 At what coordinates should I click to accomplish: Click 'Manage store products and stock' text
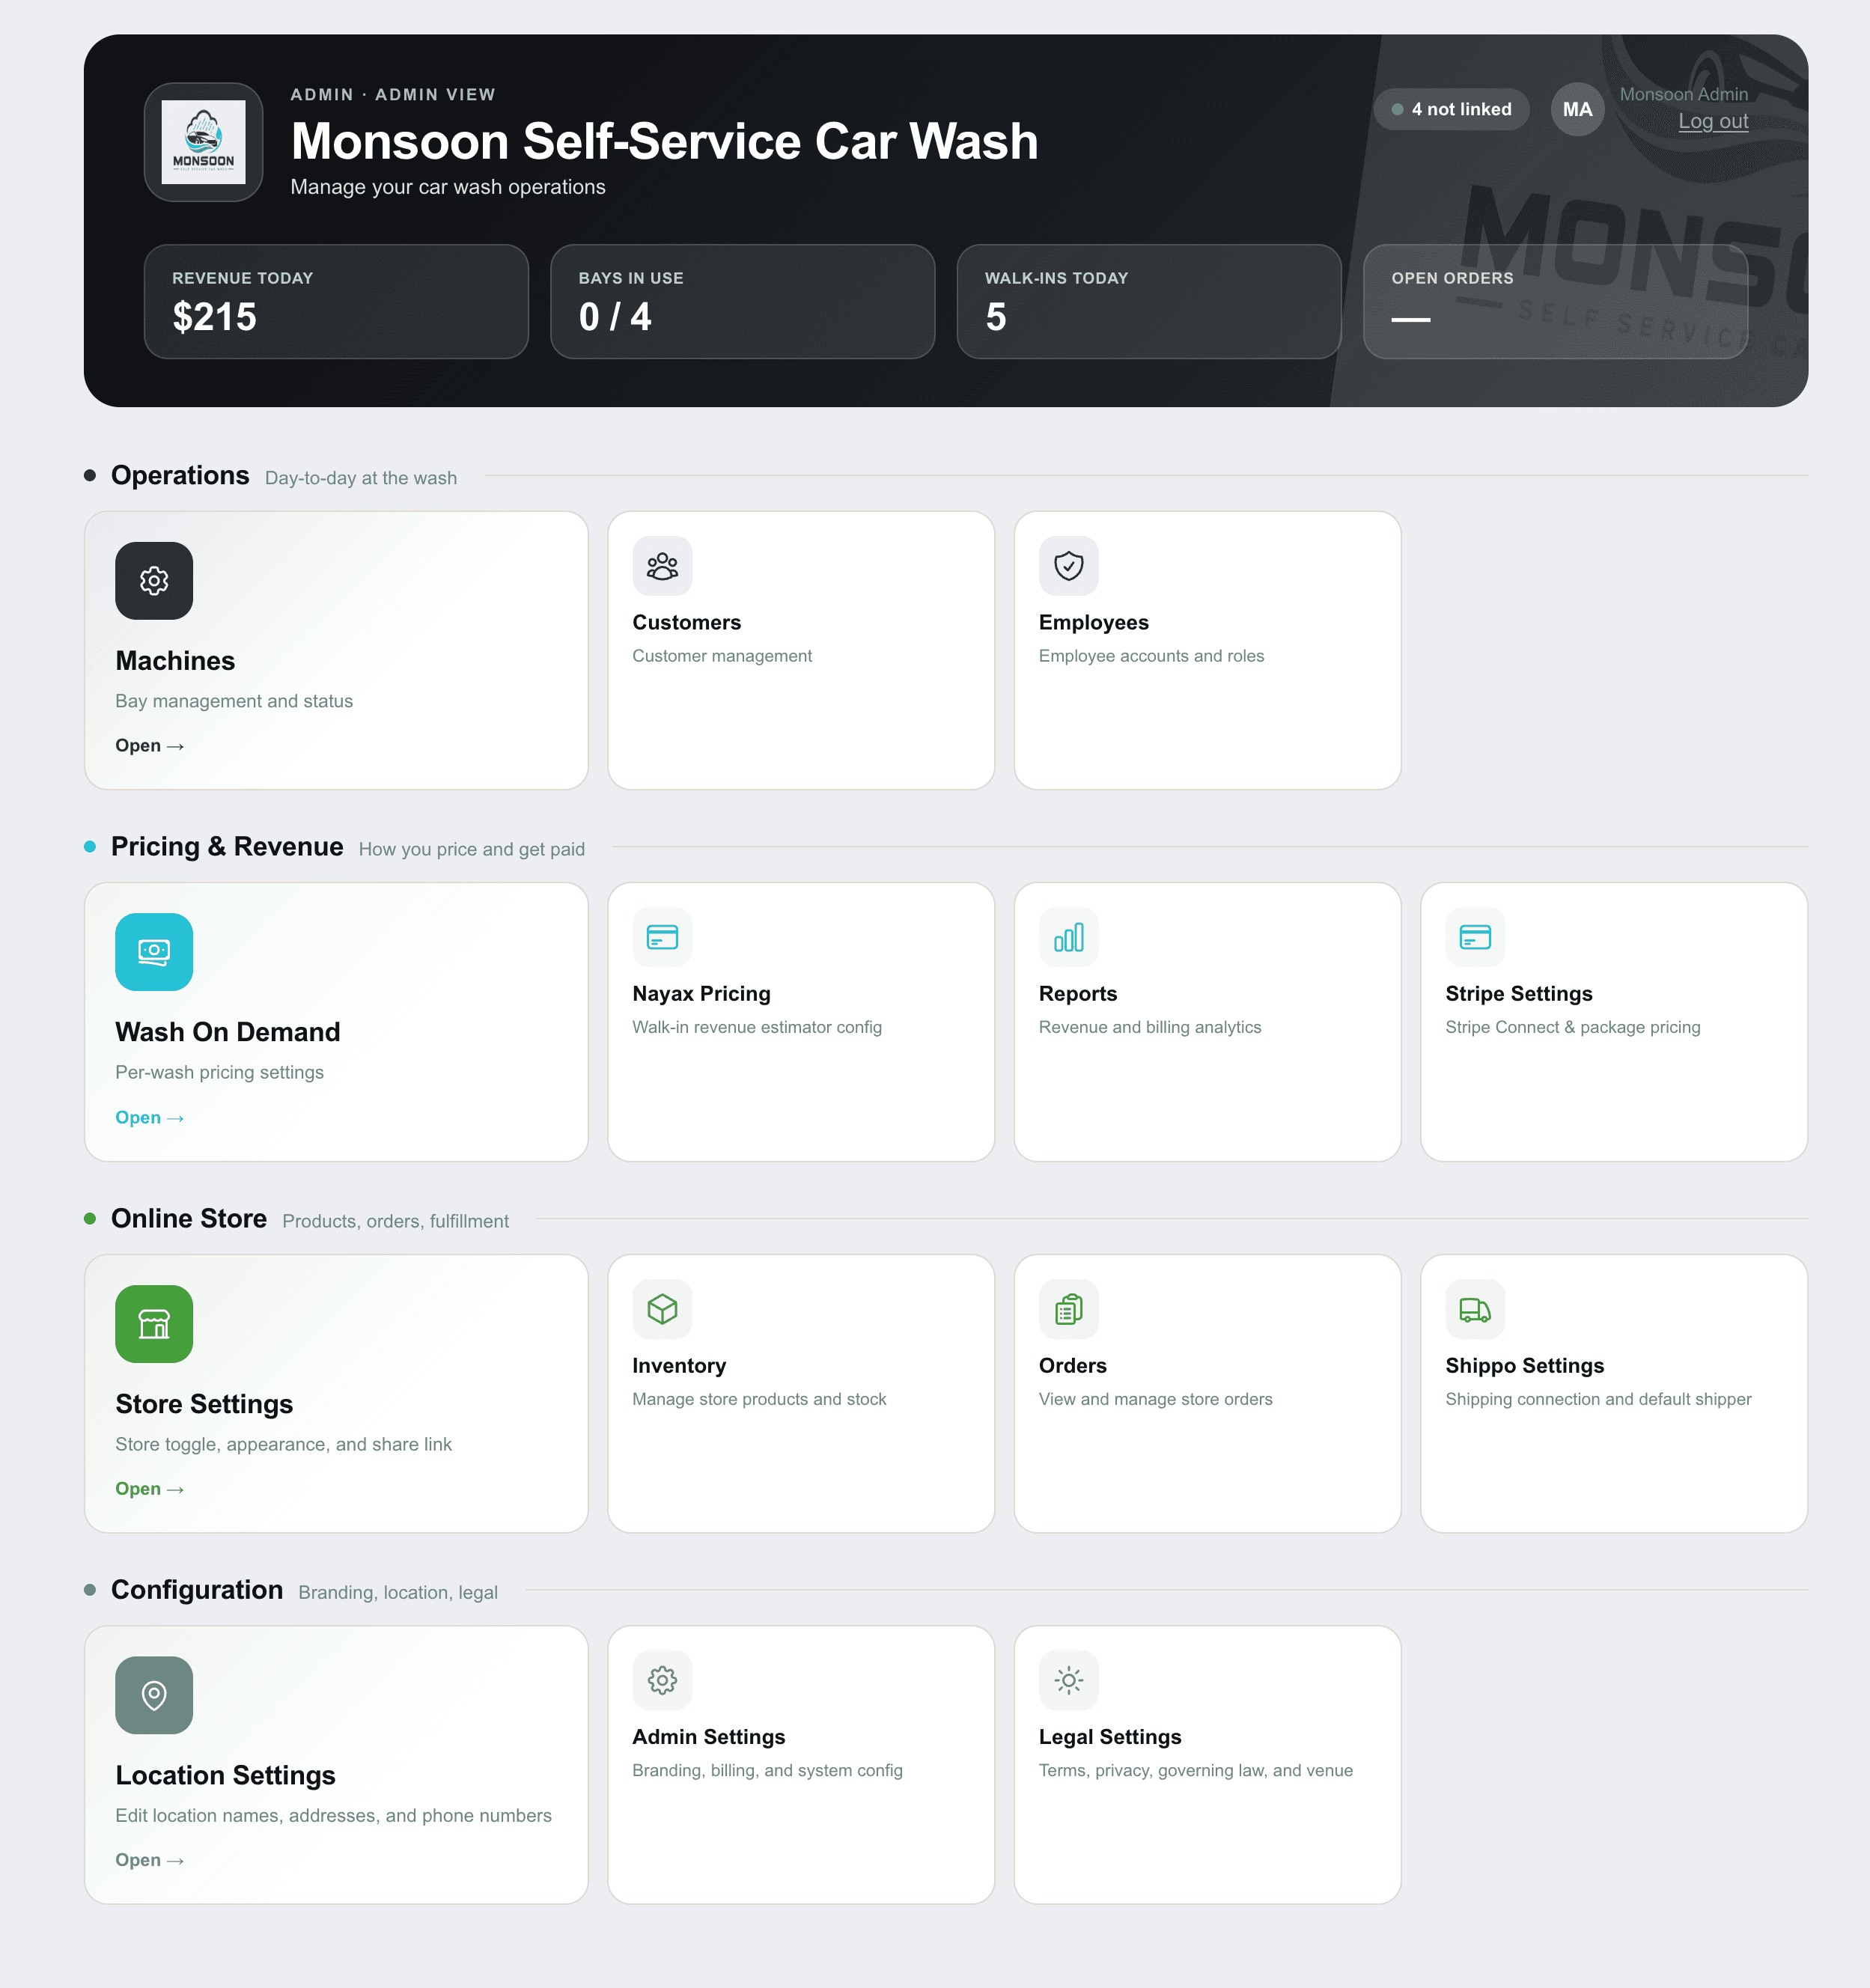point(759,1399)
